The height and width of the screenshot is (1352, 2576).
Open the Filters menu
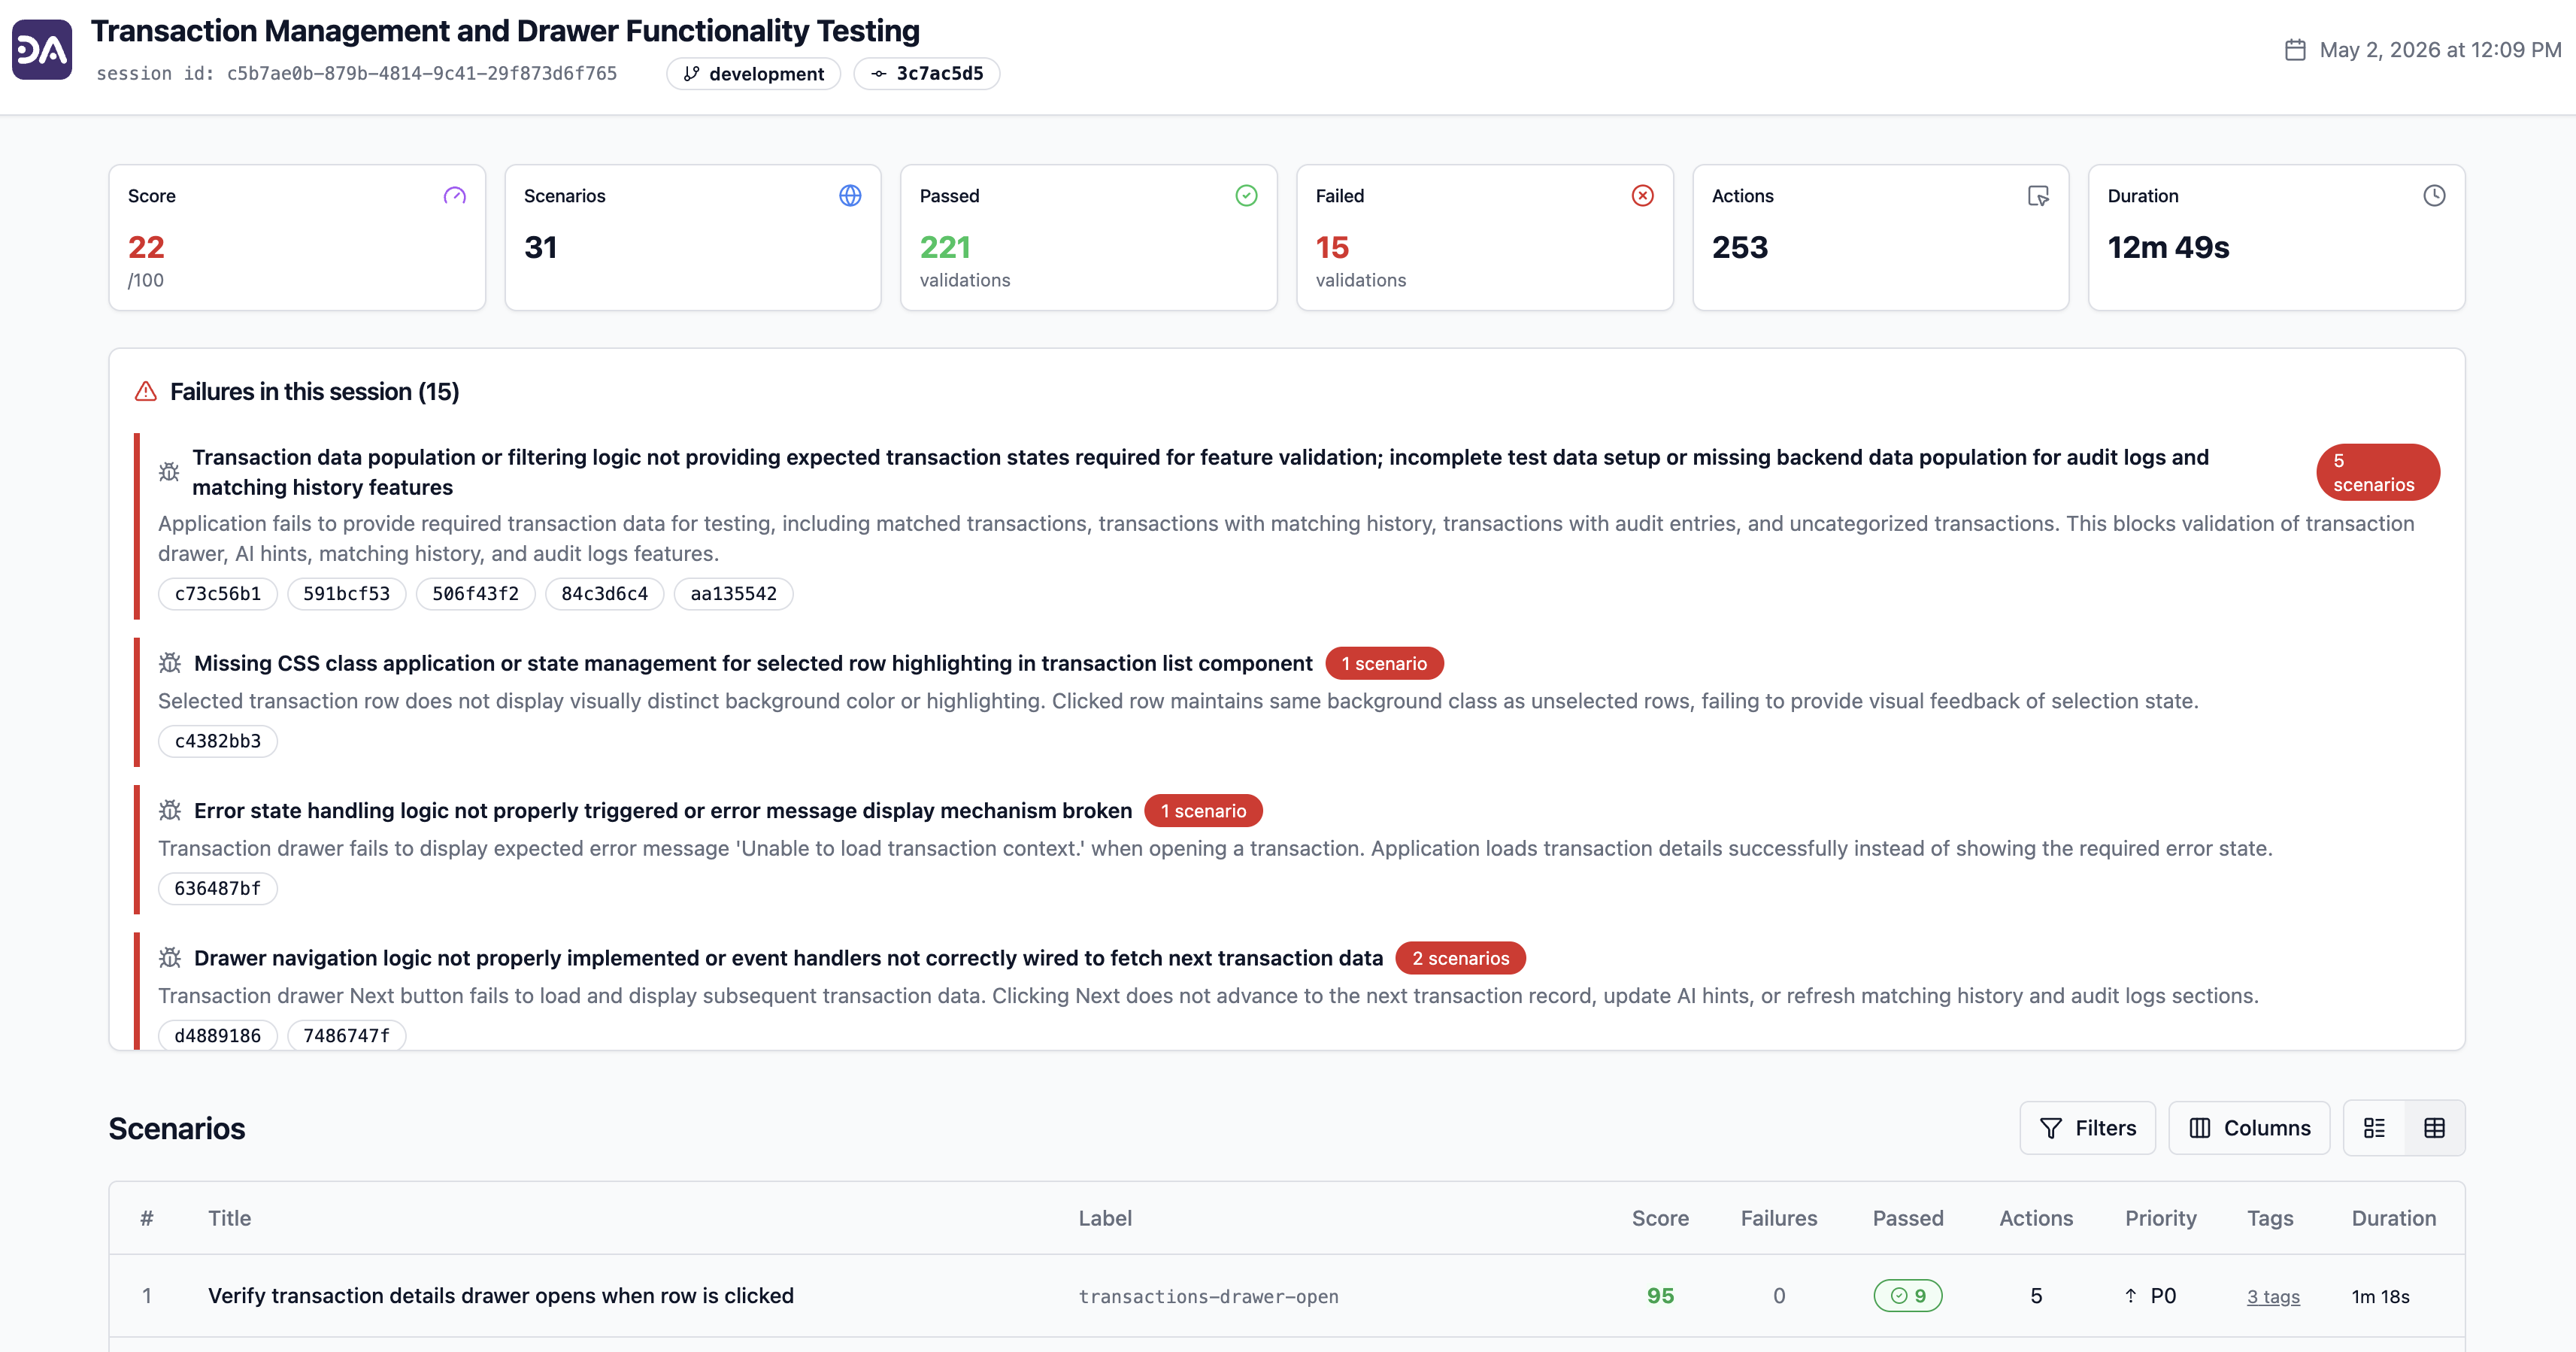click(2087, 1128)
